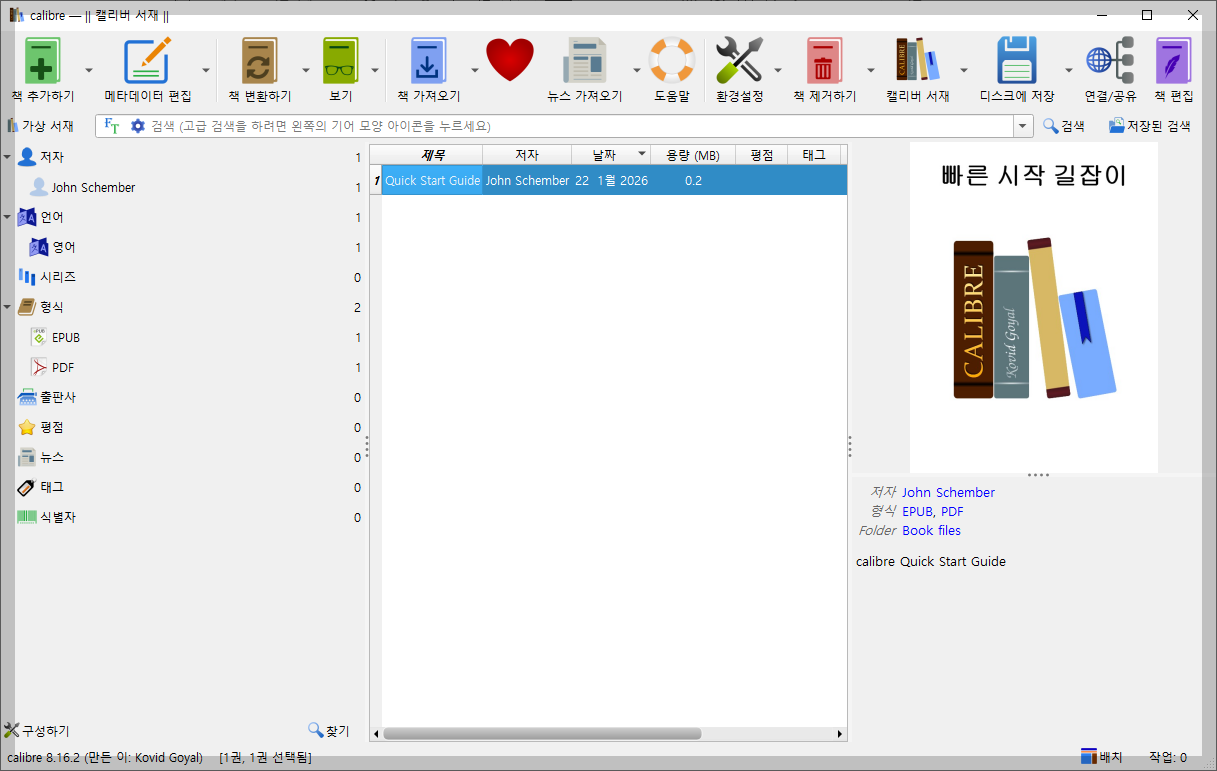
Task: Click the 책 가져오기 (Get books) icon
Action: pos(429,62)
